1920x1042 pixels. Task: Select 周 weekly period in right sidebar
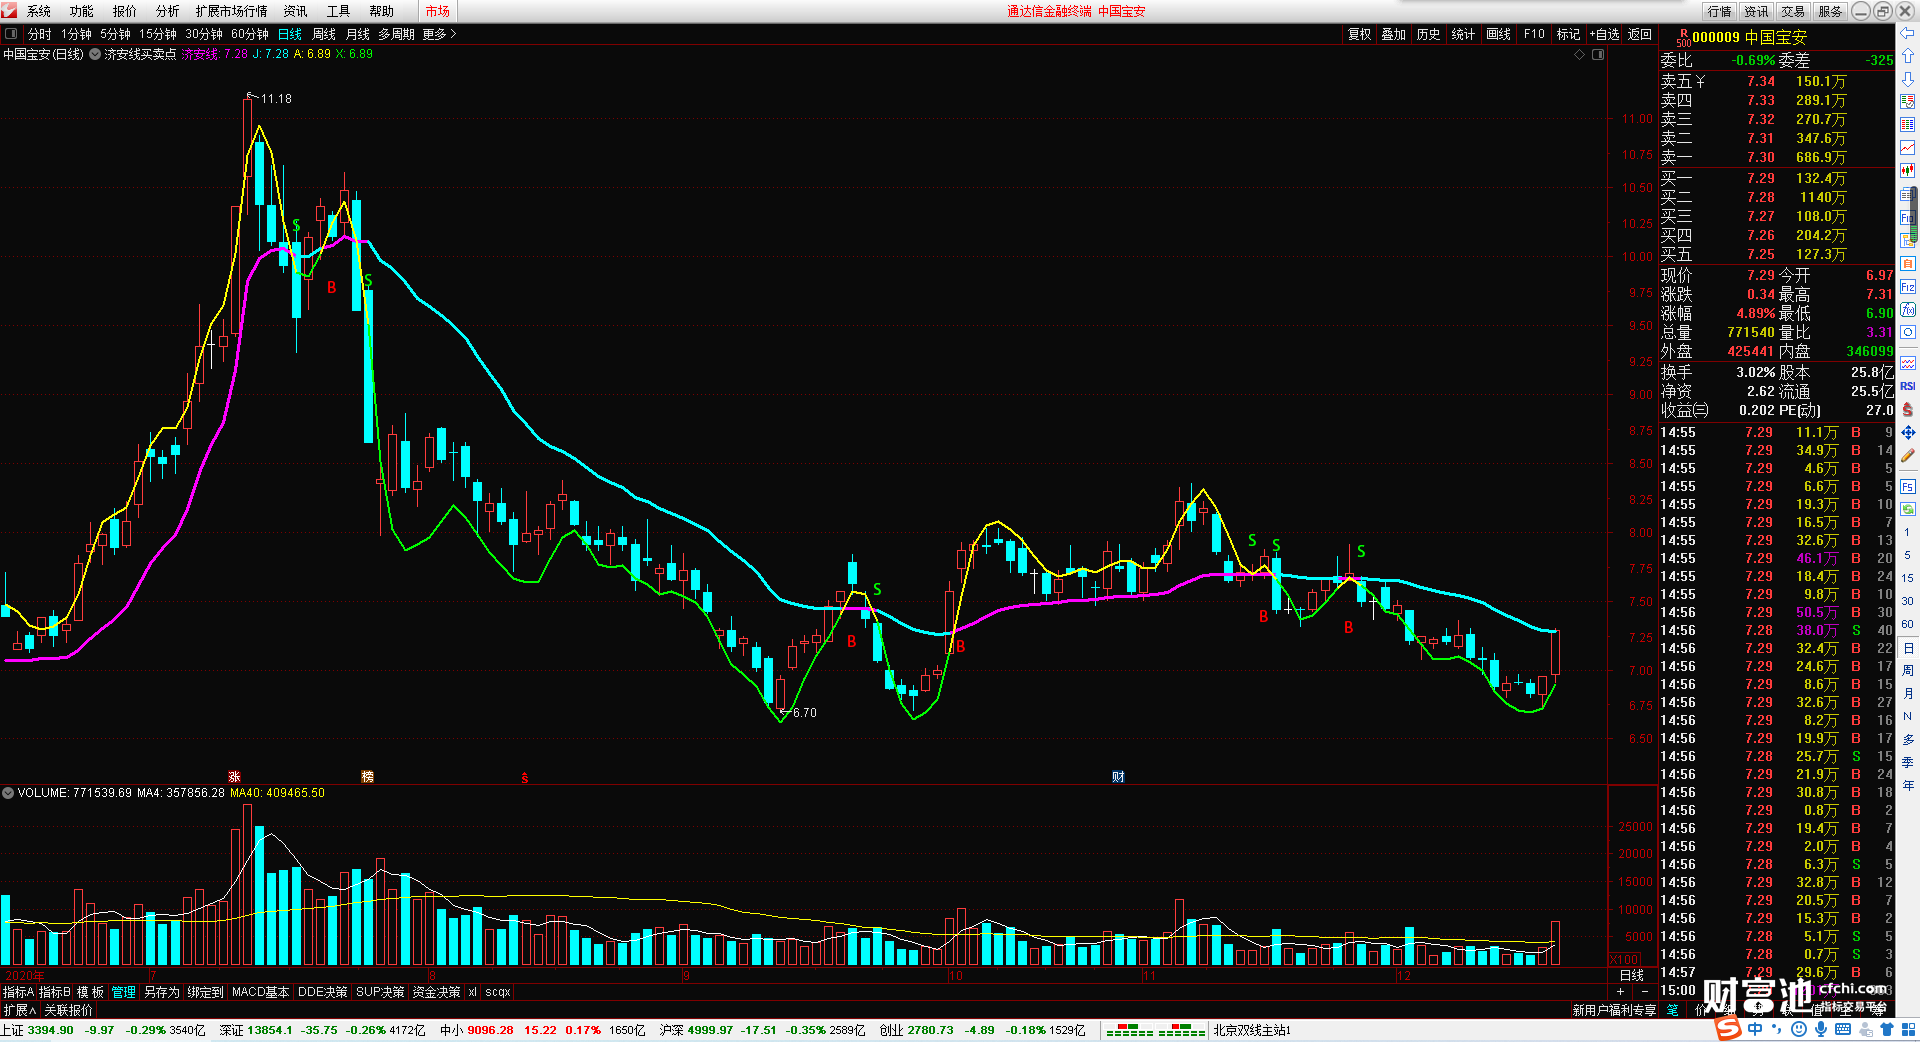point(1908,670)
